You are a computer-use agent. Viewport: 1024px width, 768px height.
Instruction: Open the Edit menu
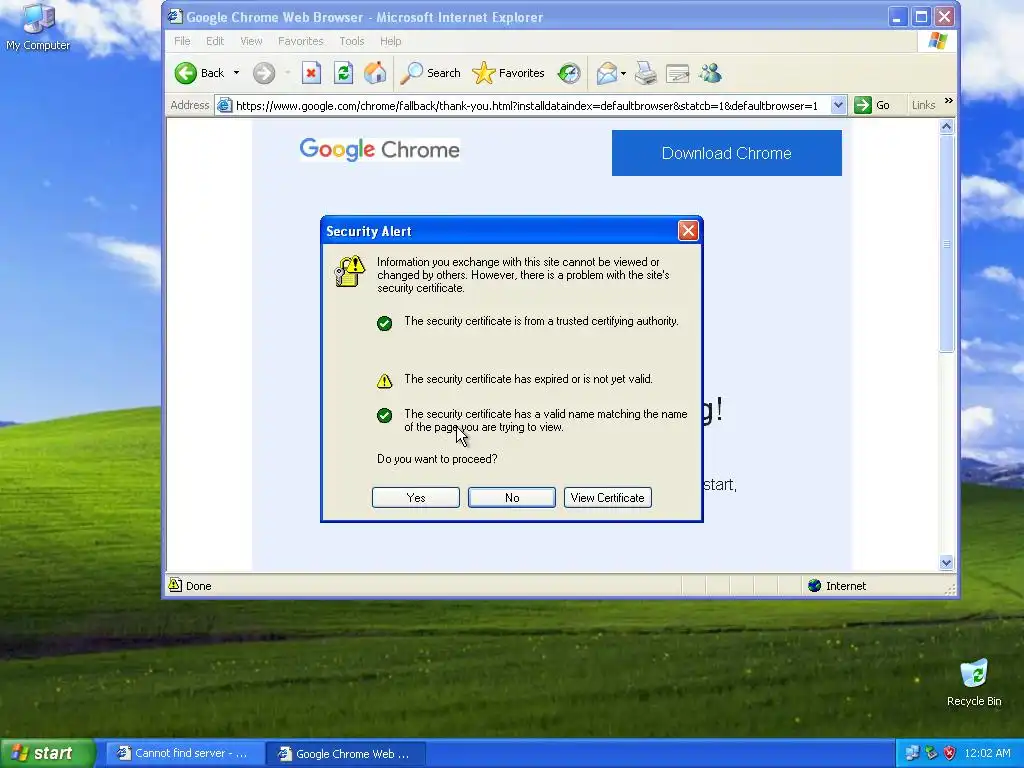tap(215, 41)
